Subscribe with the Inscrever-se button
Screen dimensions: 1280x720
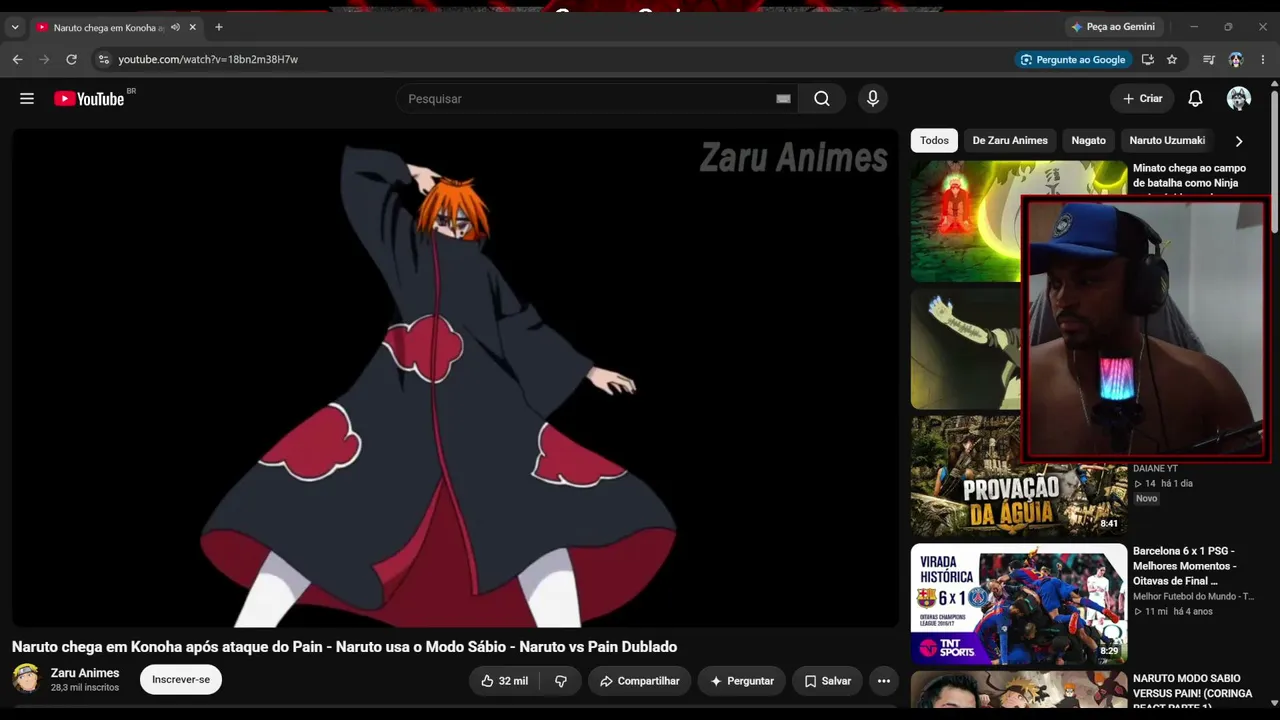tap(181, 680)
